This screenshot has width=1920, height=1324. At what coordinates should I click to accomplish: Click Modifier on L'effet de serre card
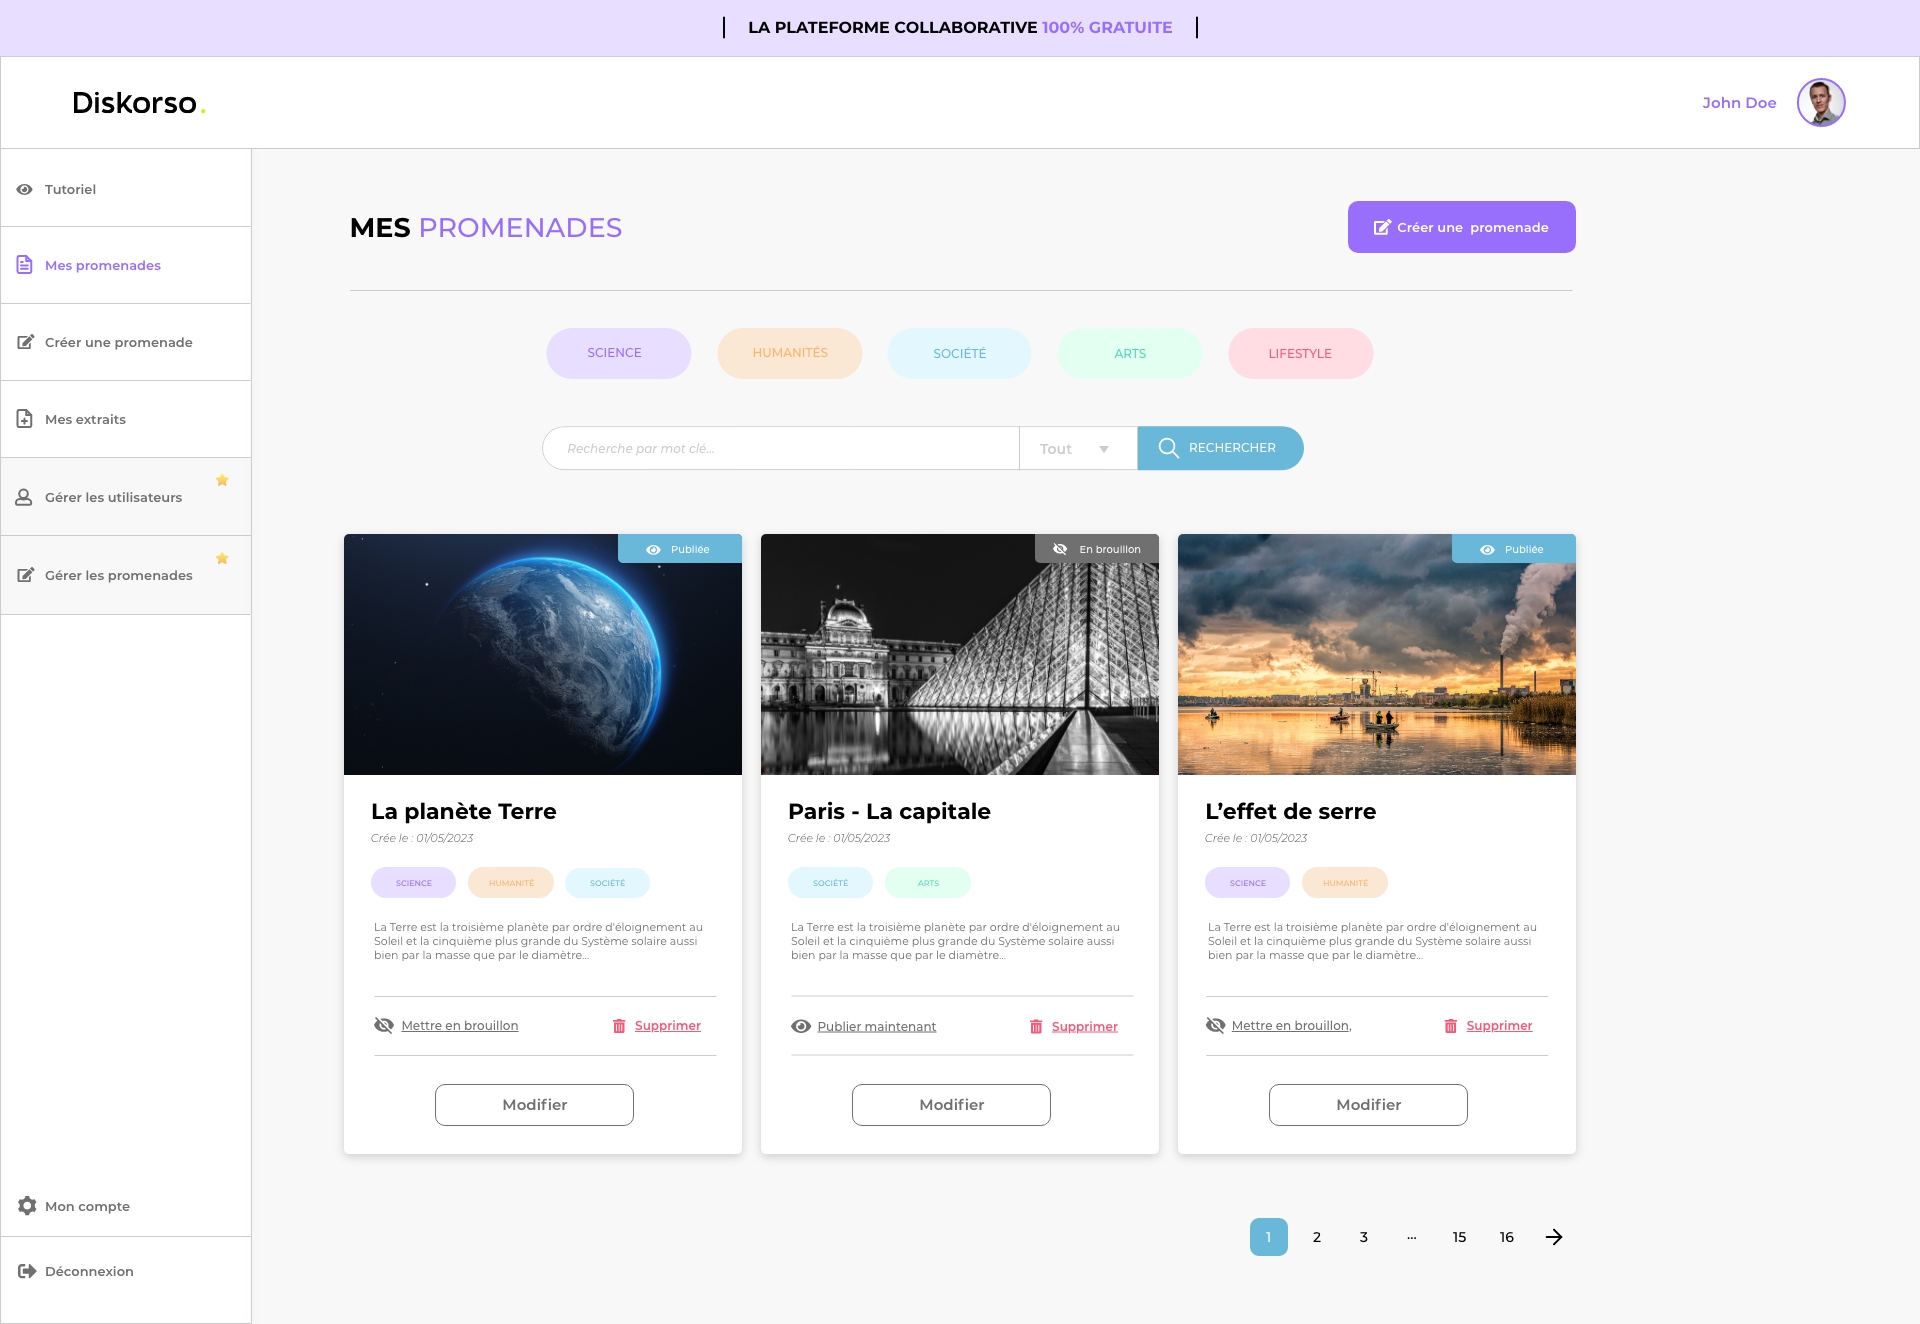click(x=1368, y=1105)
